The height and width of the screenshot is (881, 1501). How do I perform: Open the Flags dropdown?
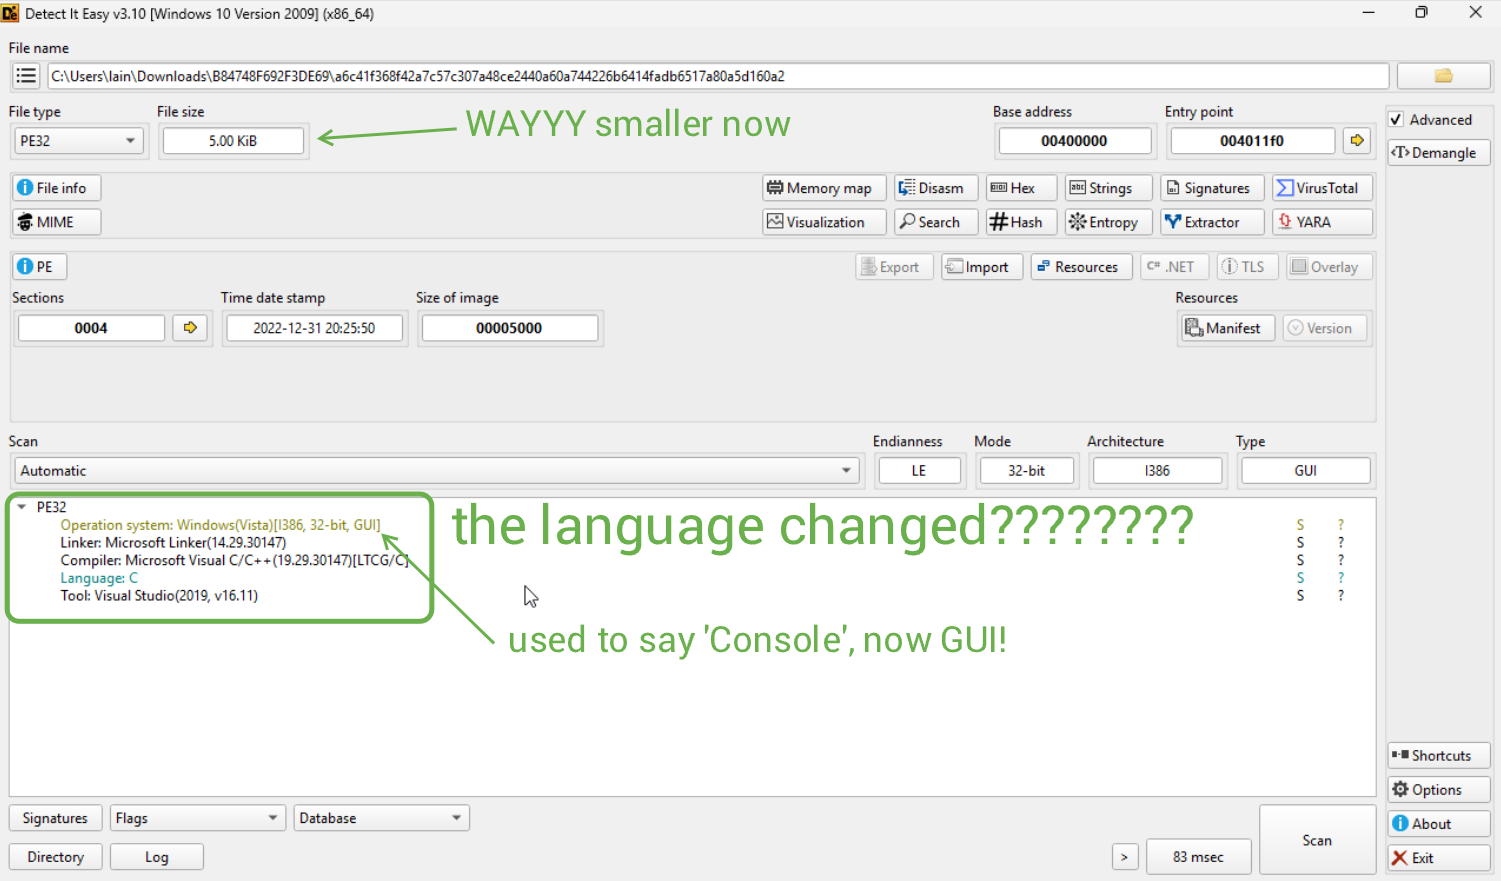(196, 818)
